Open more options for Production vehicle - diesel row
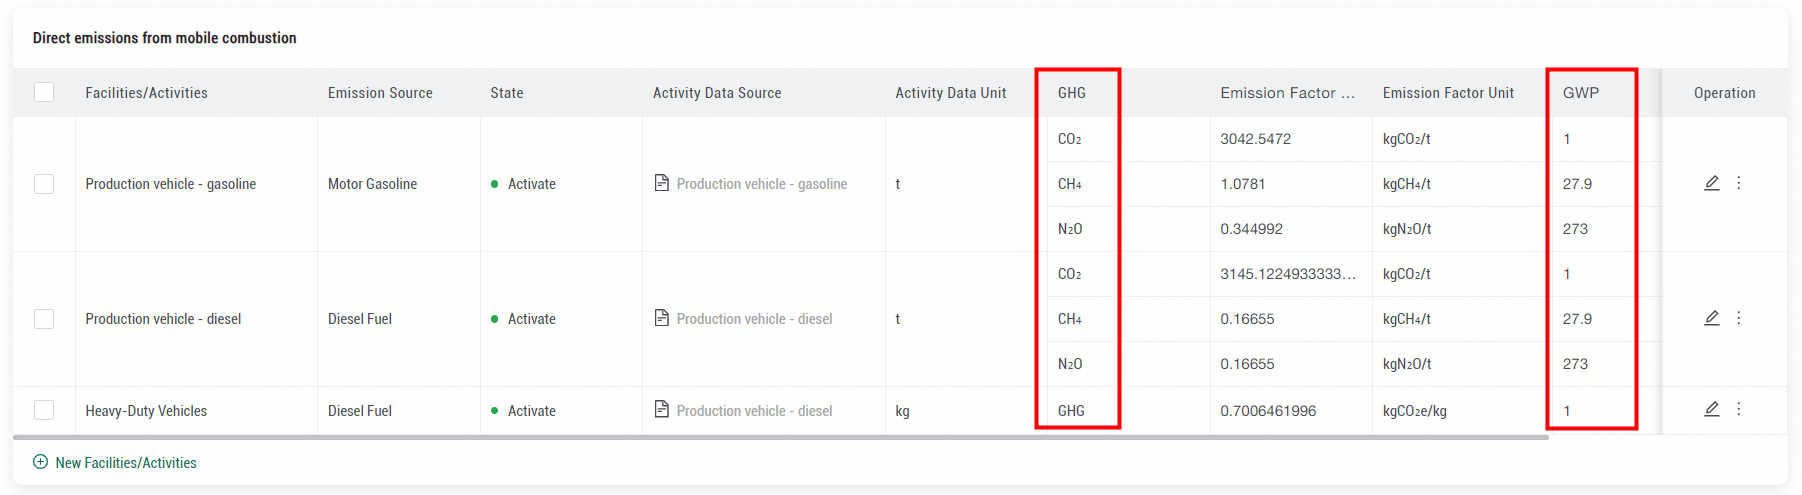Image resolution: width=1802 pixels, height=495 pixels. click(1739, 318)
